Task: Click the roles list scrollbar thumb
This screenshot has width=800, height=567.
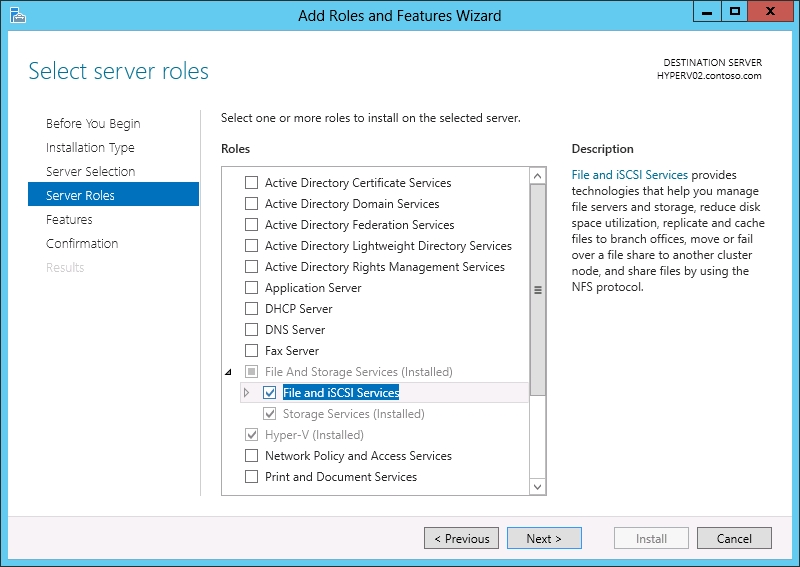Action: click(x=537, y=289)
